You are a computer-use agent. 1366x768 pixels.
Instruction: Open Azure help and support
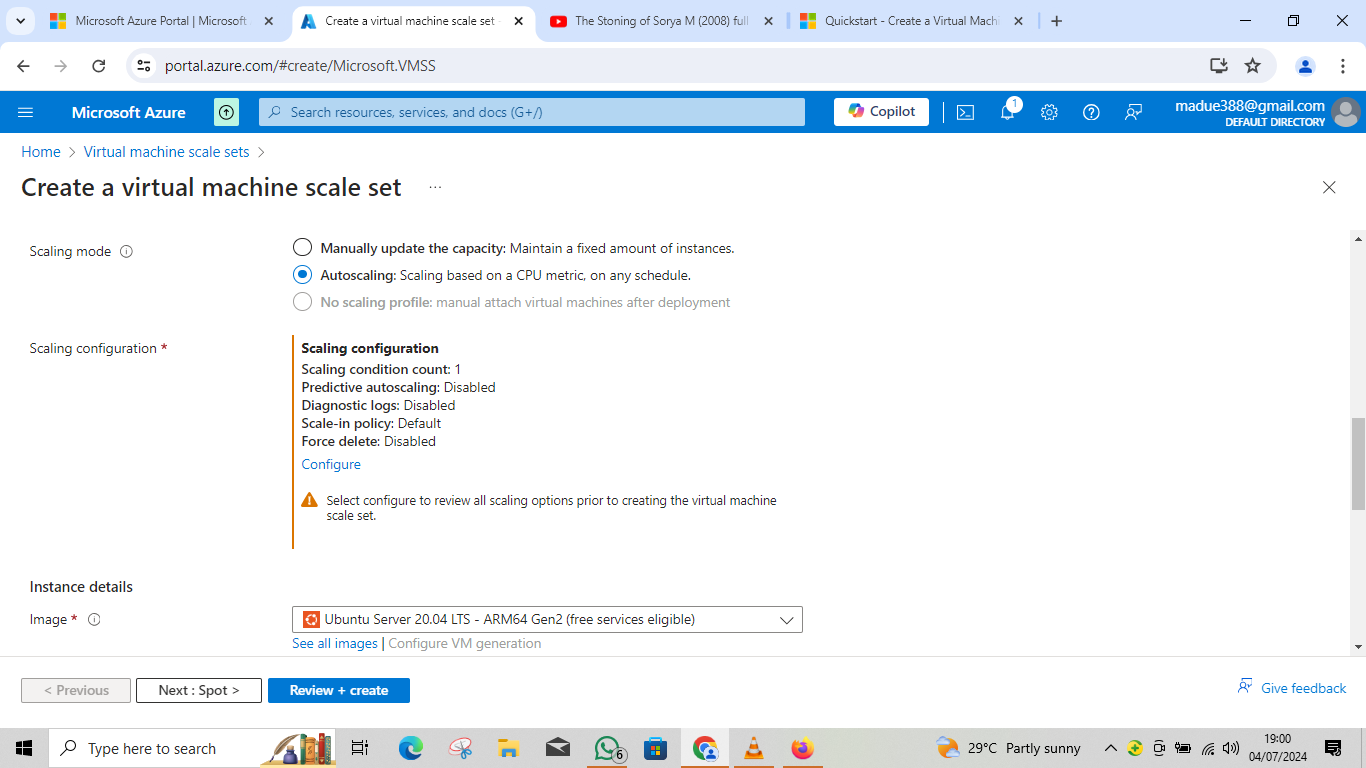coord(1091,112)
